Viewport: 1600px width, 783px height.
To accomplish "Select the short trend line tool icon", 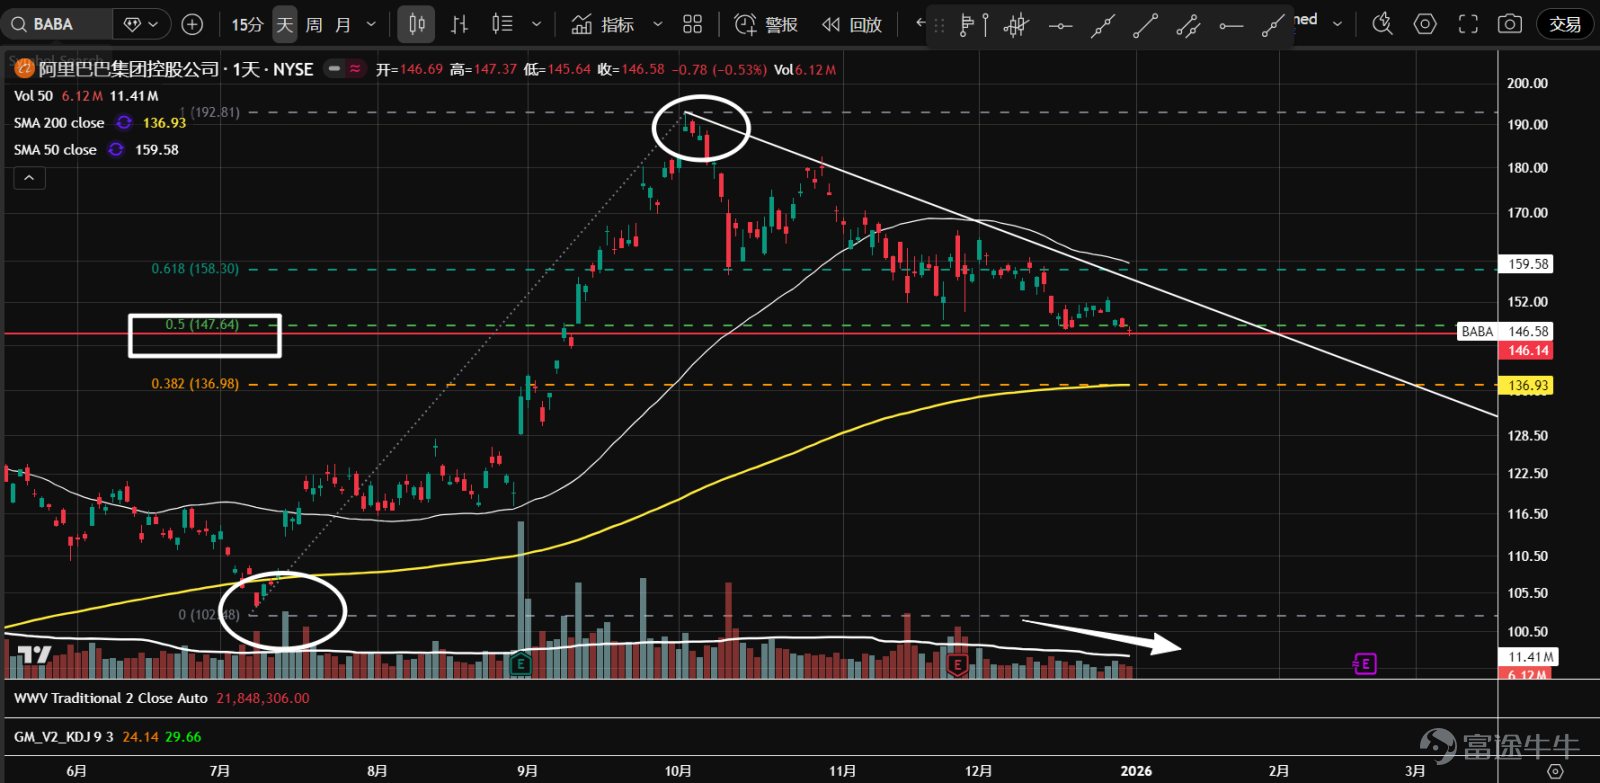I will pos(1103,26).
